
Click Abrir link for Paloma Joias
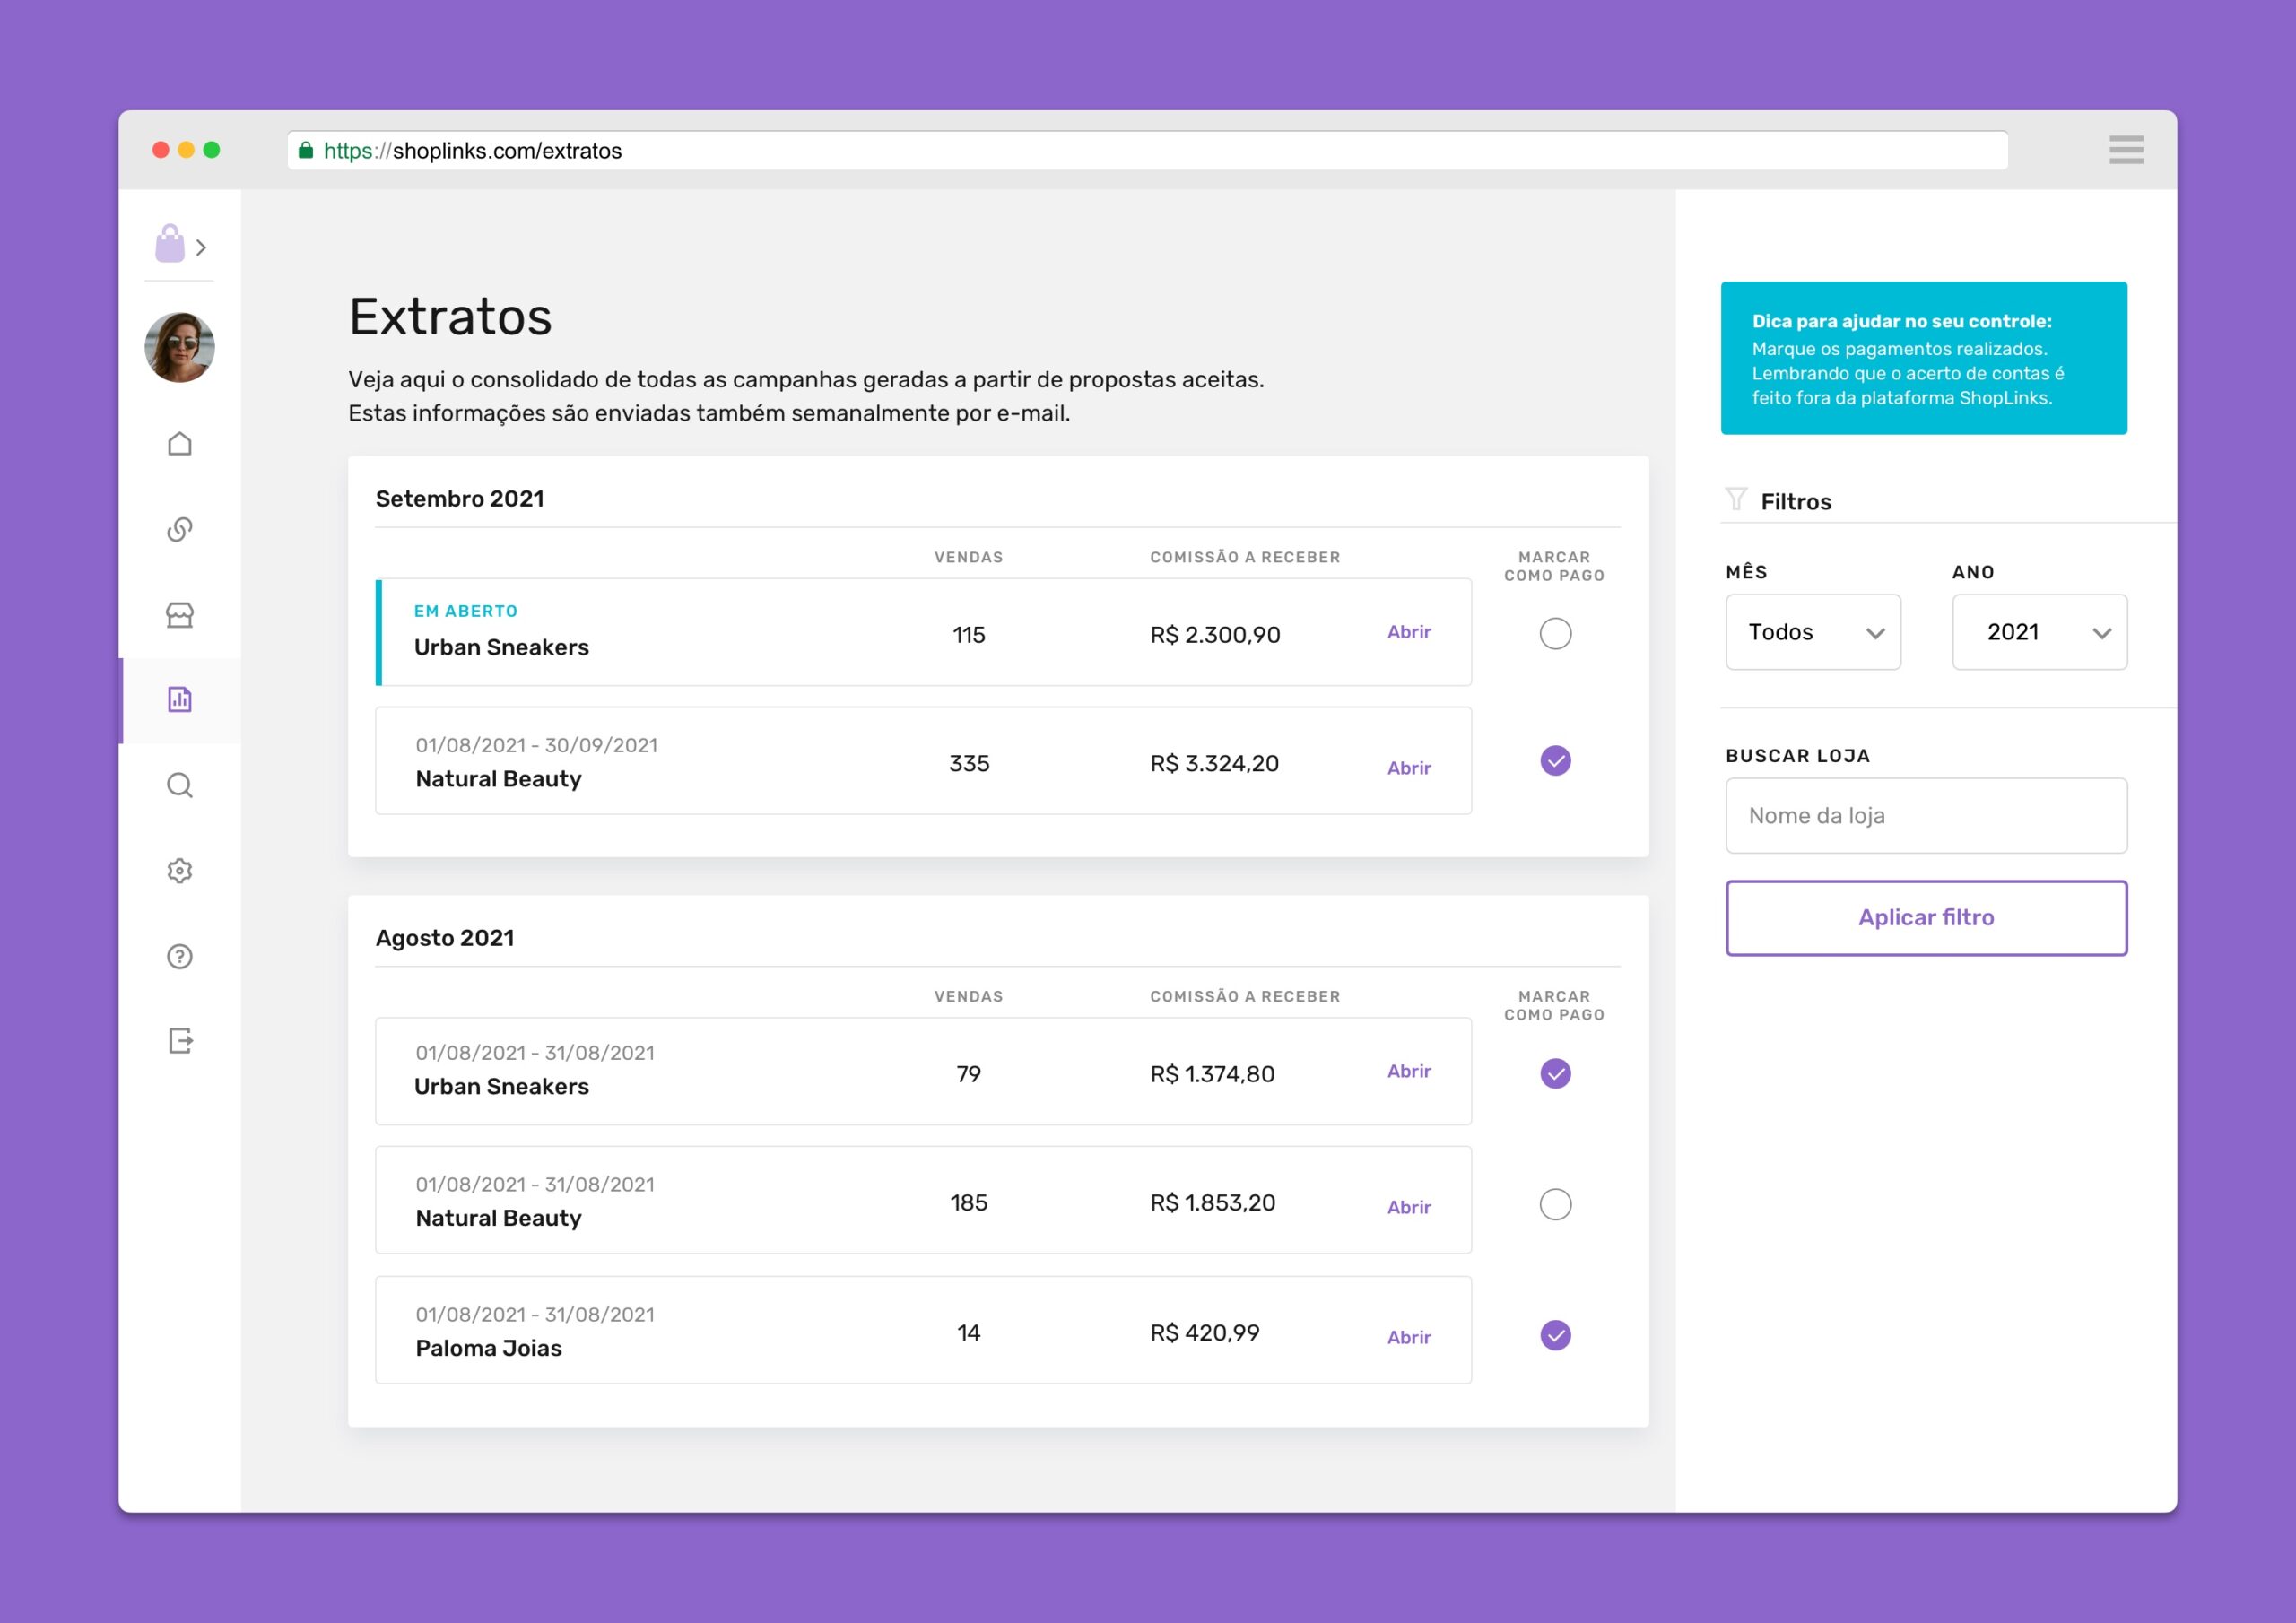1408,1337
